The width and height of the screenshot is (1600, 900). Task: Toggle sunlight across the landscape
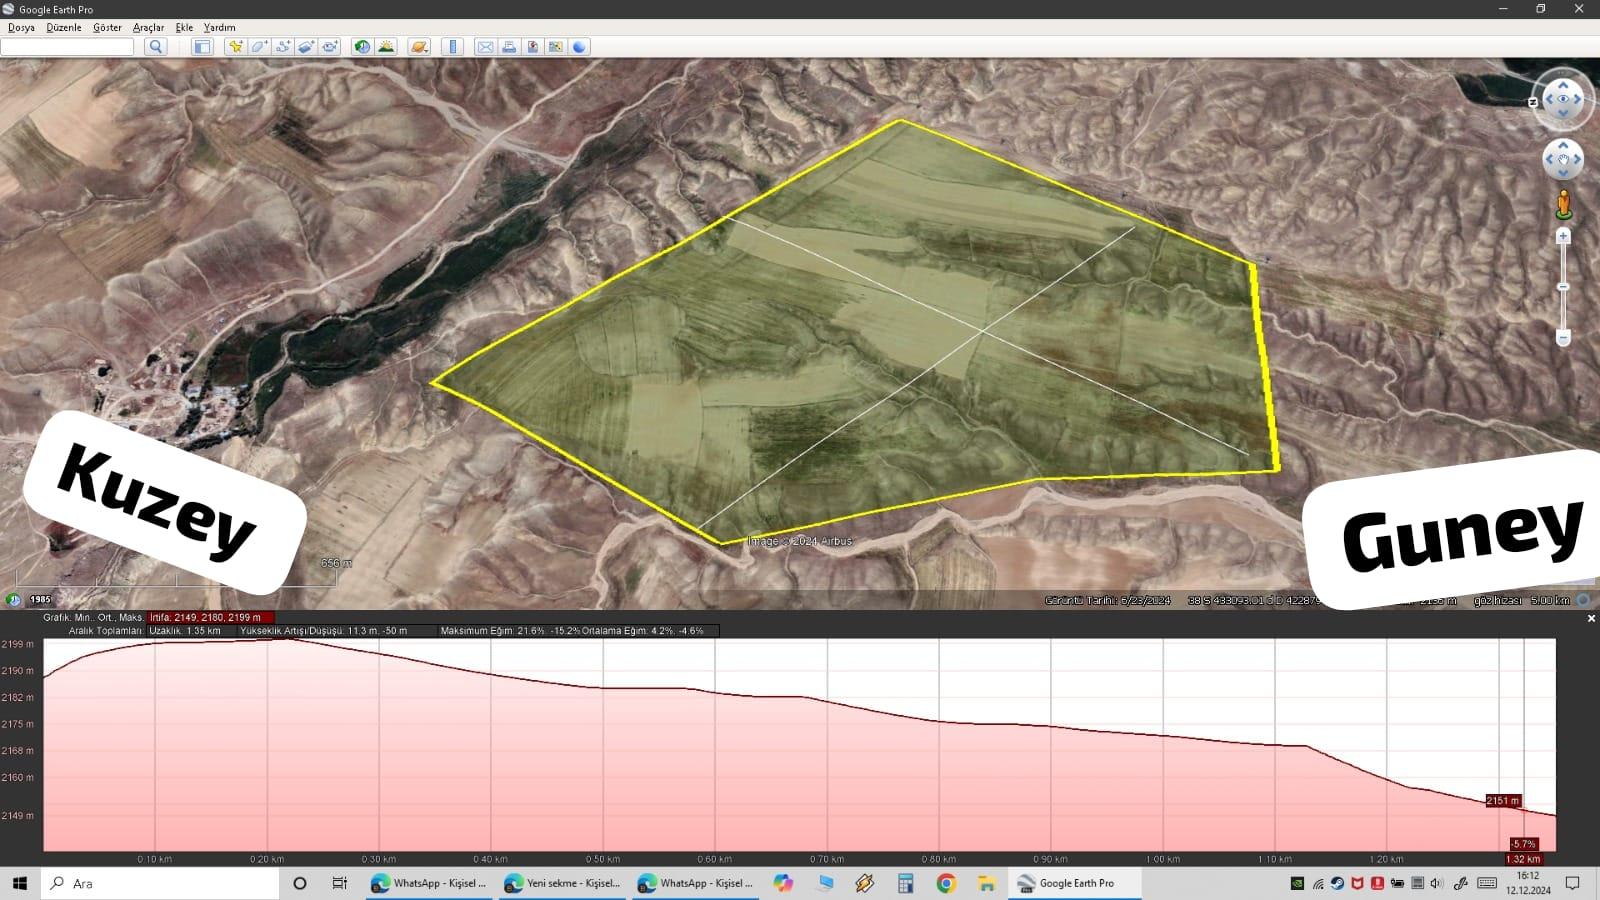pos(386,47)
